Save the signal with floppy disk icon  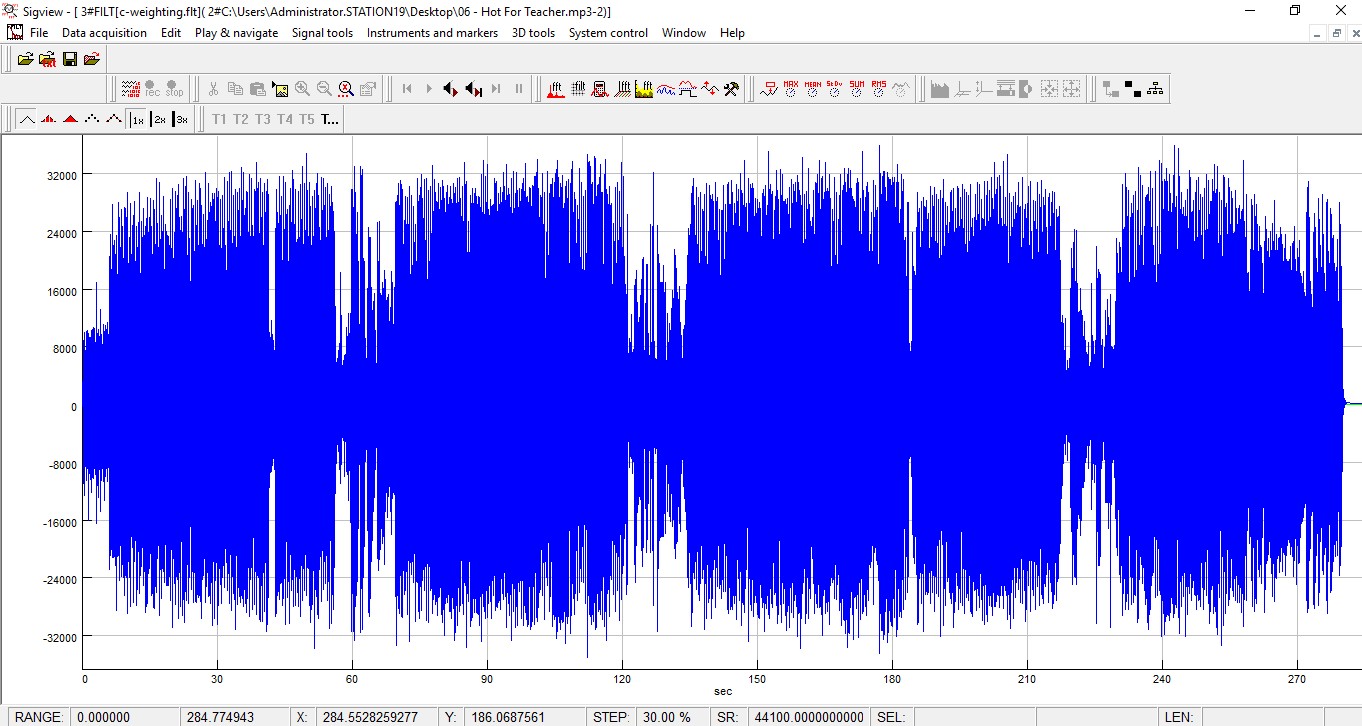click(x=70, y=59)
